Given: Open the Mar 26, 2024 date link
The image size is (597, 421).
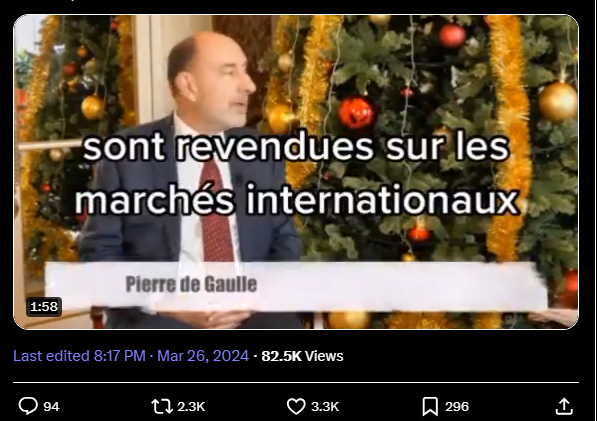Looking at the screenshot, I should click(203, 356).
